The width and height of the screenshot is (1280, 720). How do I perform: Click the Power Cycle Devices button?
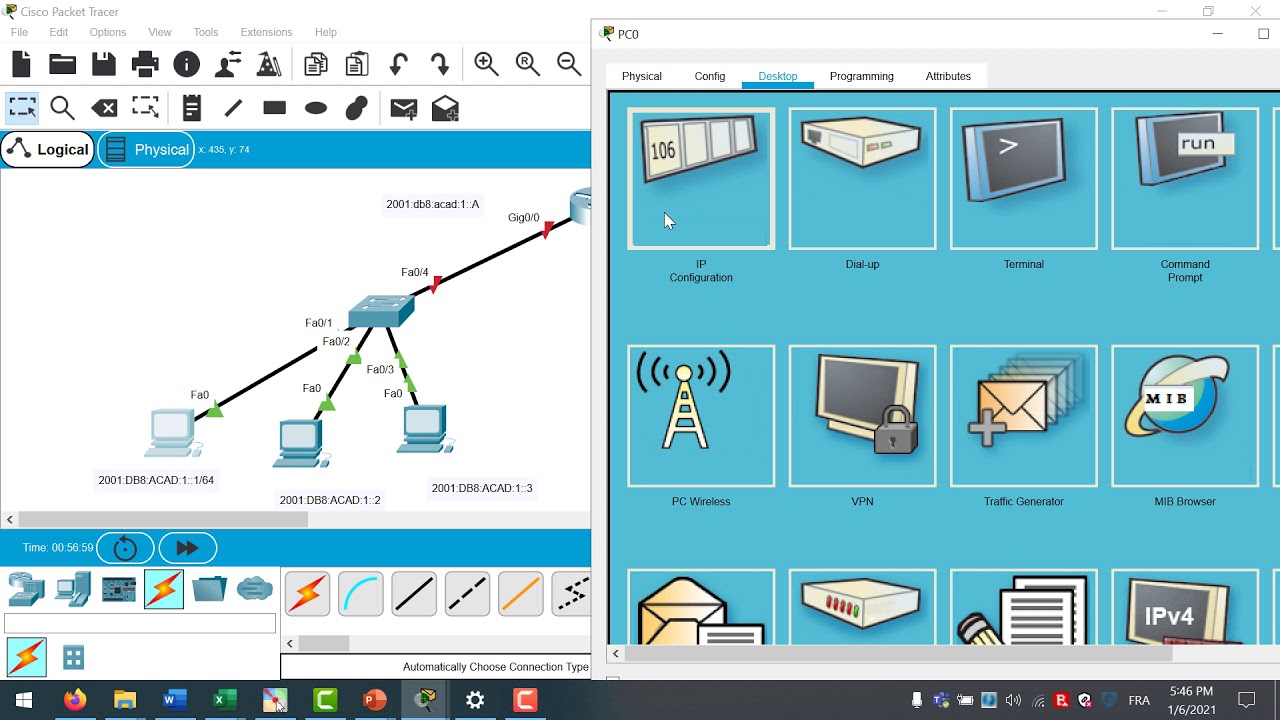(x=125, y=548)
